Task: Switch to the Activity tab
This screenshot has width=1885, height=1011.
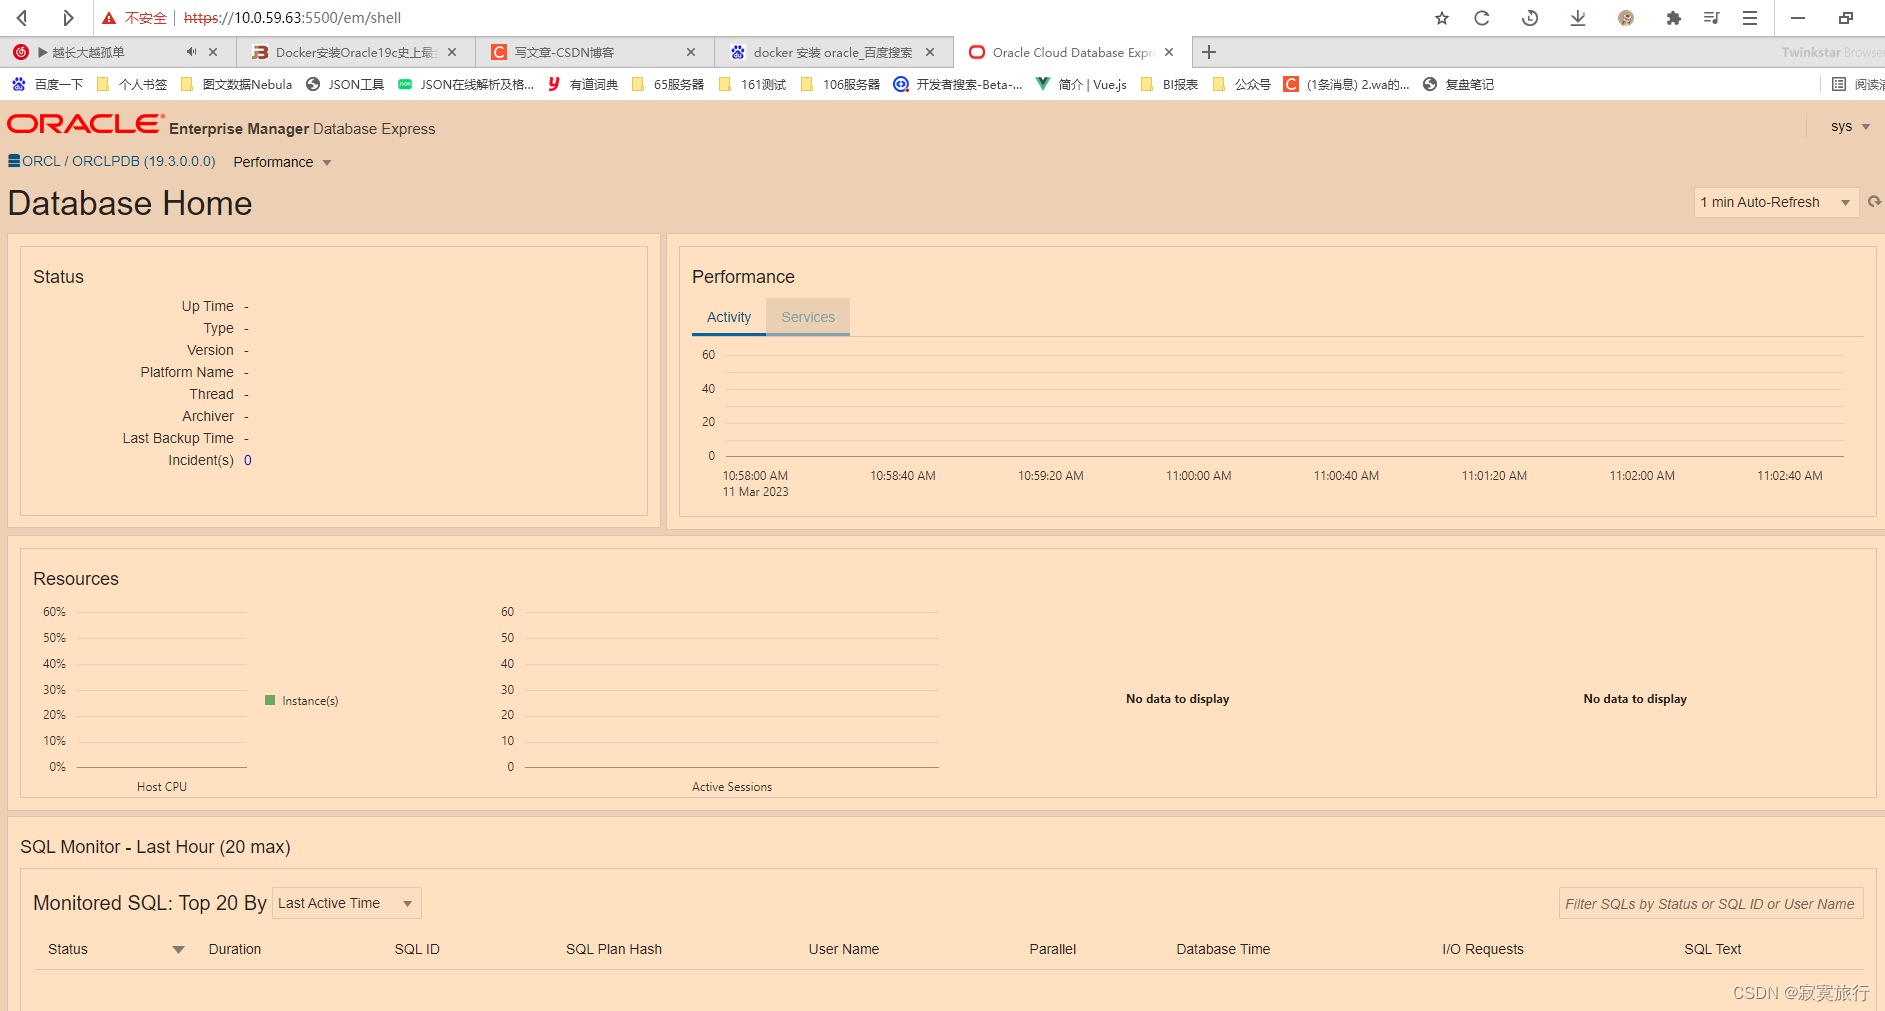Action: point(729,317)
